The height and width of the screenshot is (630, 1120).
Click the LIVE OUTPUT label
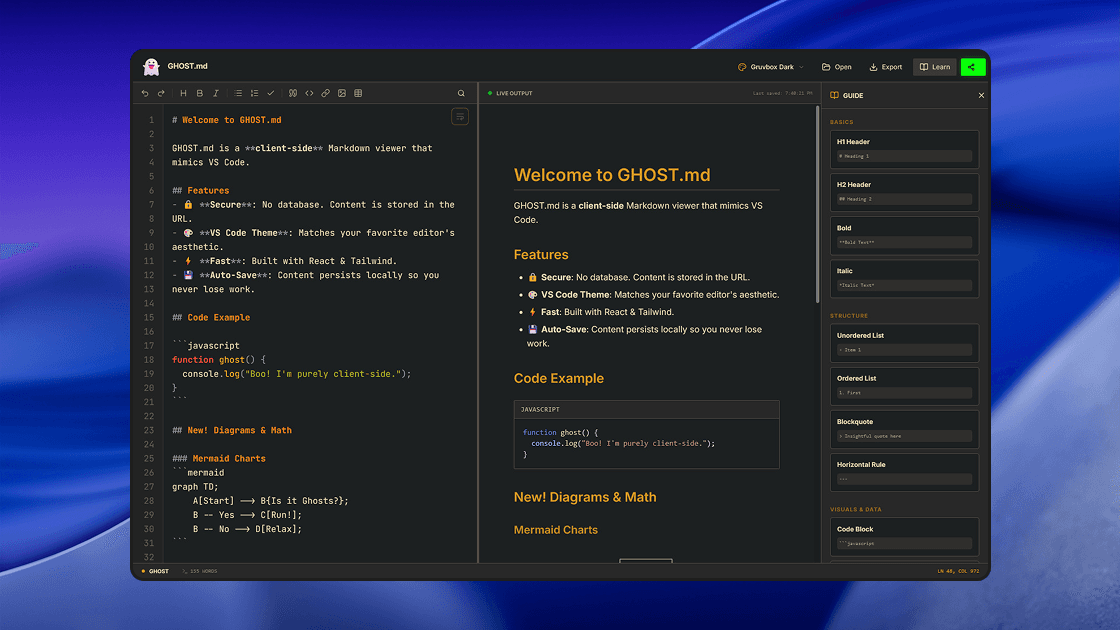[x=514, y=94]
